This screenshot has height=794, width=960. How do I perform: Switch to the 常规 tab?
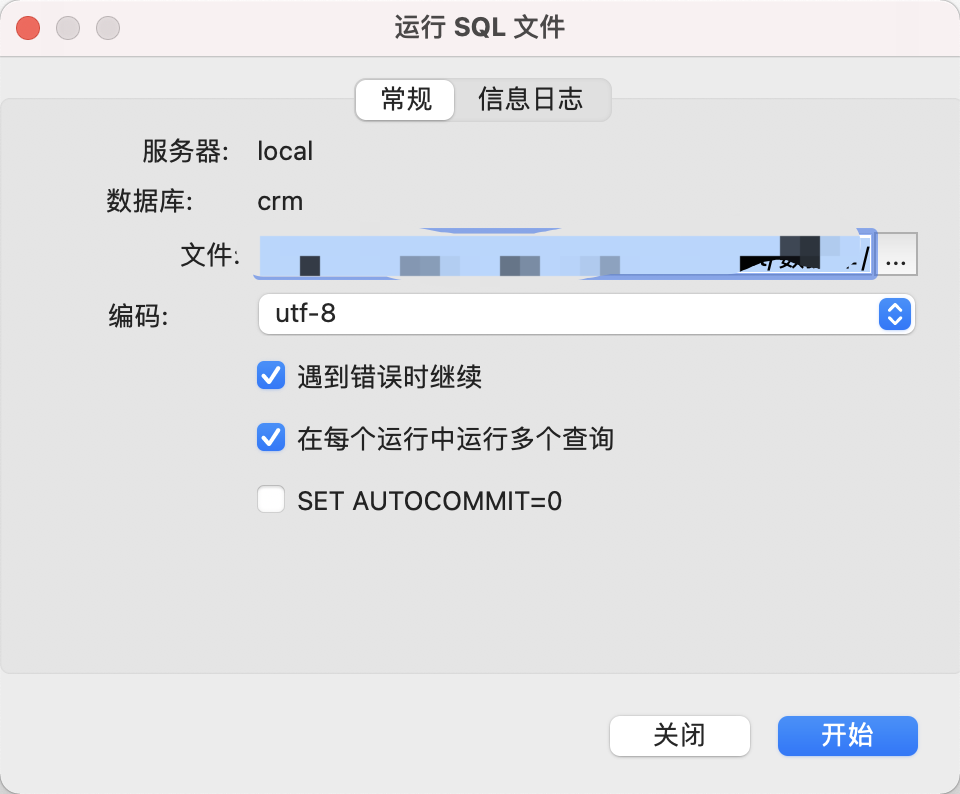tap(405, 99)
